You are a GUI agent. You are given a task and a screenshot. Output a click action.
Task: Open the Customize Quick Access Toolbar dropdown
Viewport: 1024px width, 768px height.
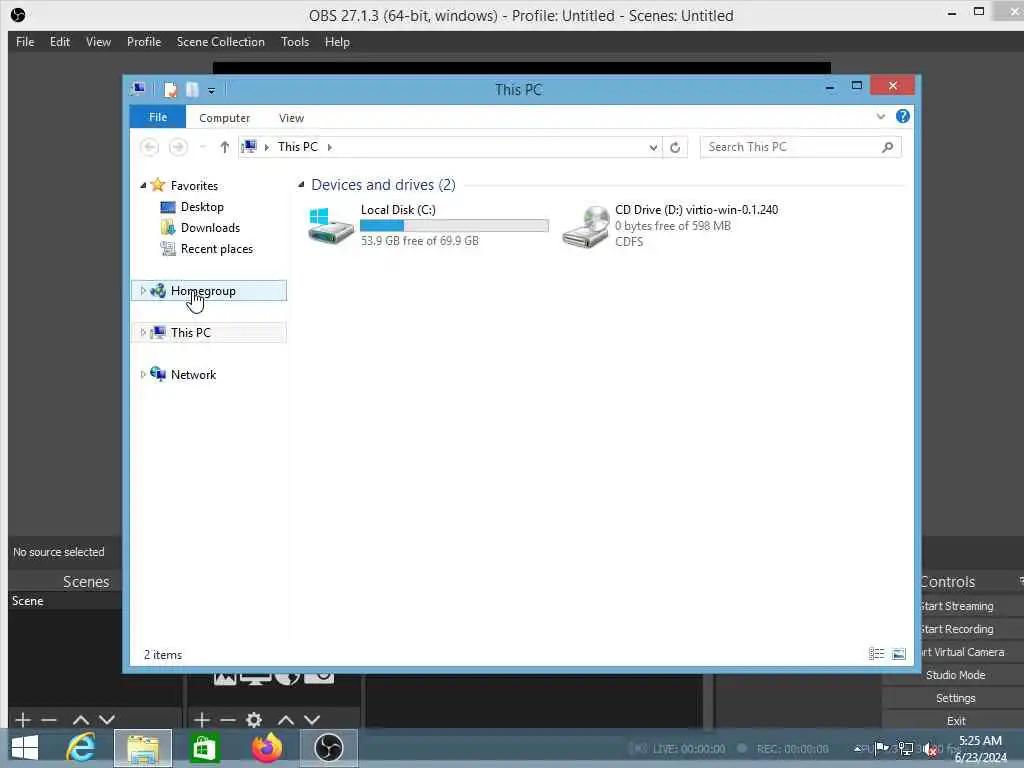(212, 91)
